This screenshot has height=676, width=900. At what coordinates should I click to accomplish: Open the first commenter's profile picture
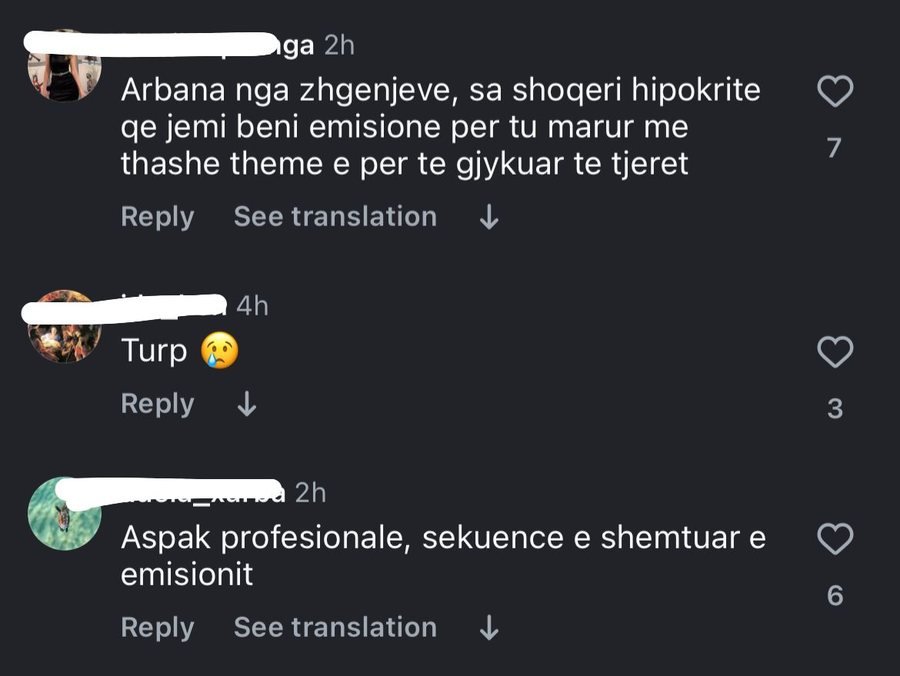[x=64, y=63]
